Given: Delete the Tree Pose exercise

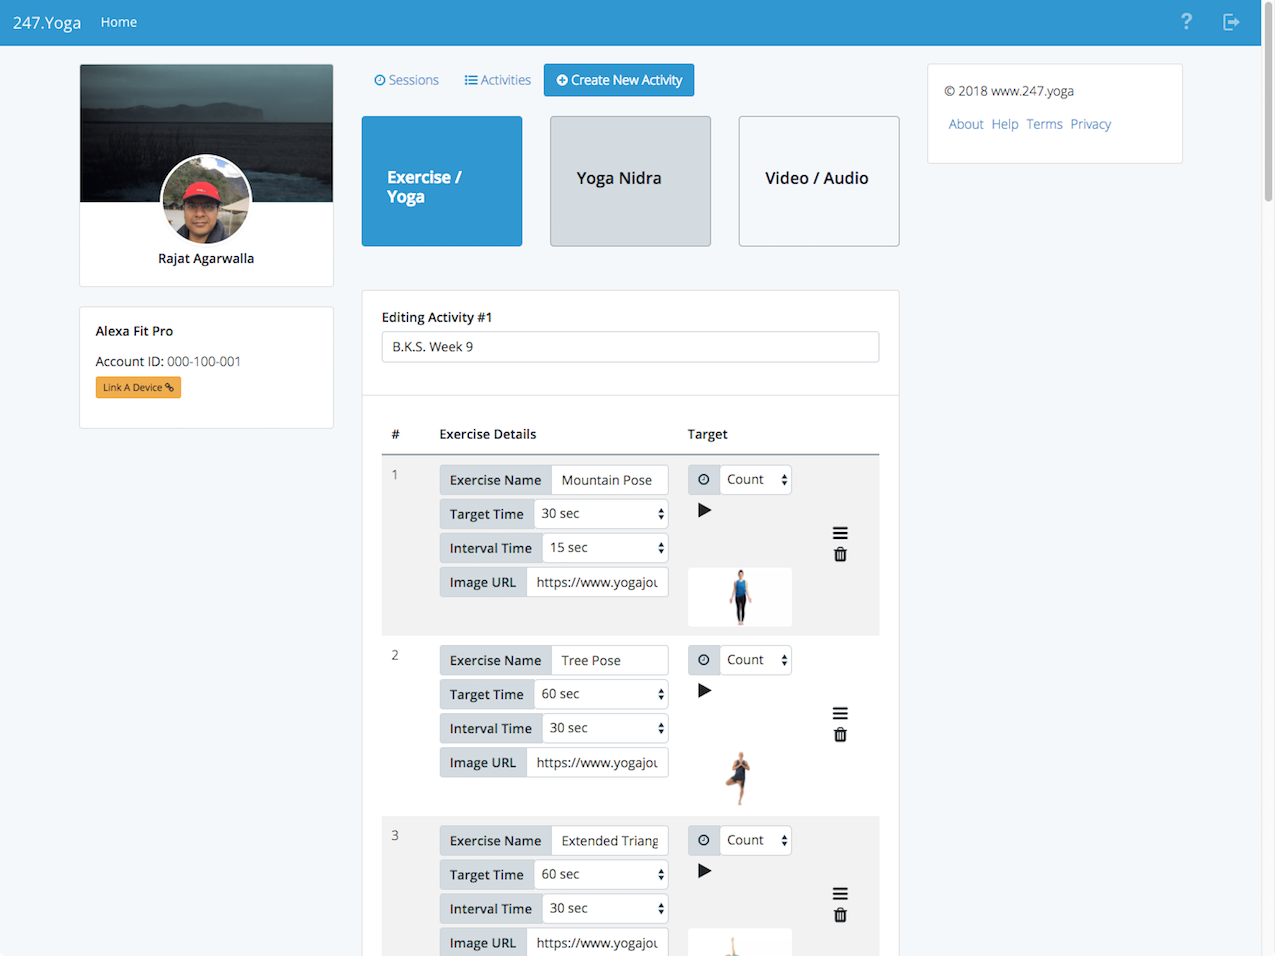Looking at the screenshot, I should [x=840, y=735].
